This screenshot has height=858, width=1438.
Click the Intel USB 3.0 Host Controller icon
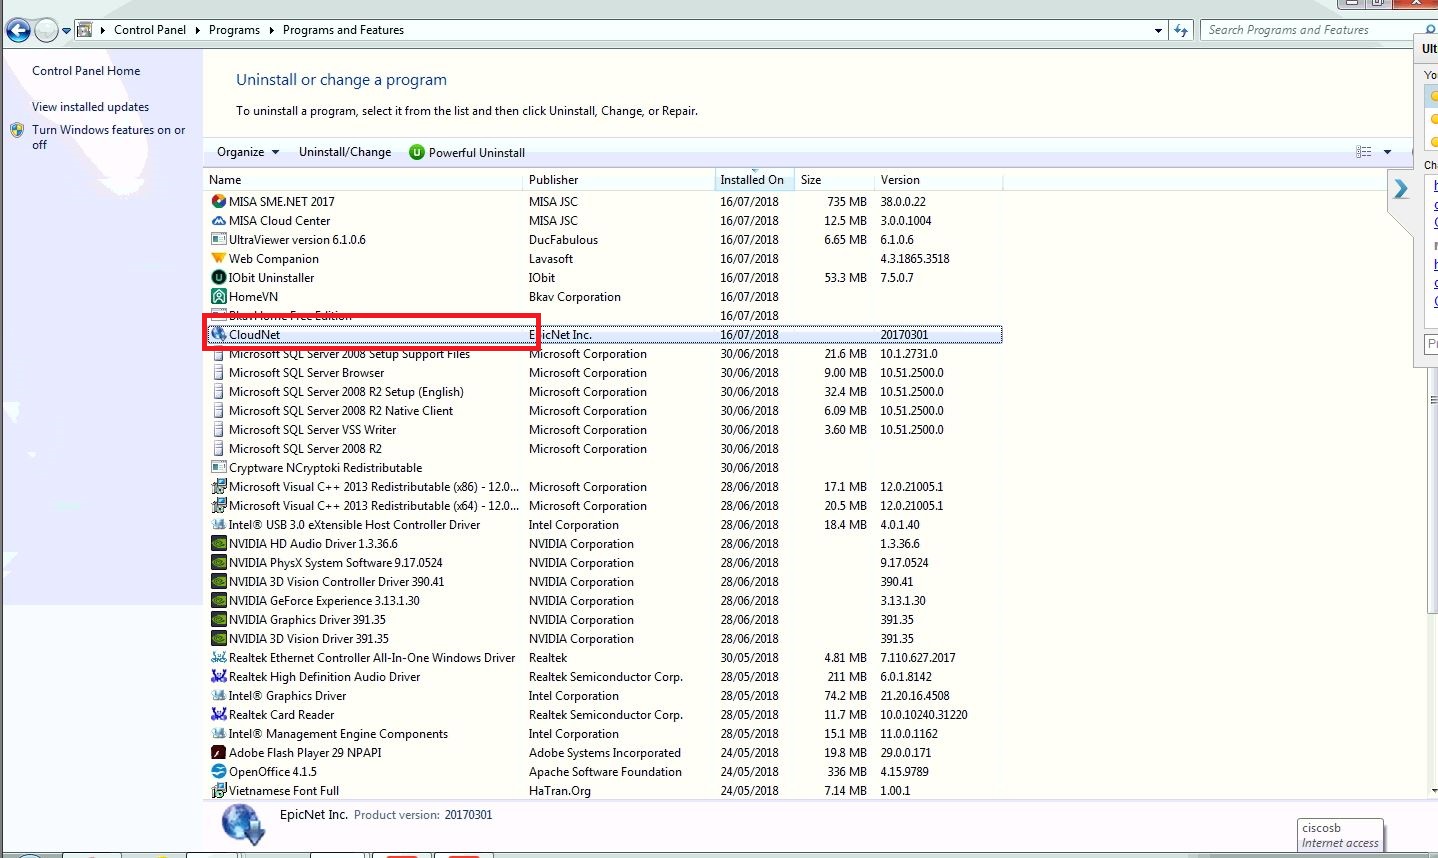point(219,524)
